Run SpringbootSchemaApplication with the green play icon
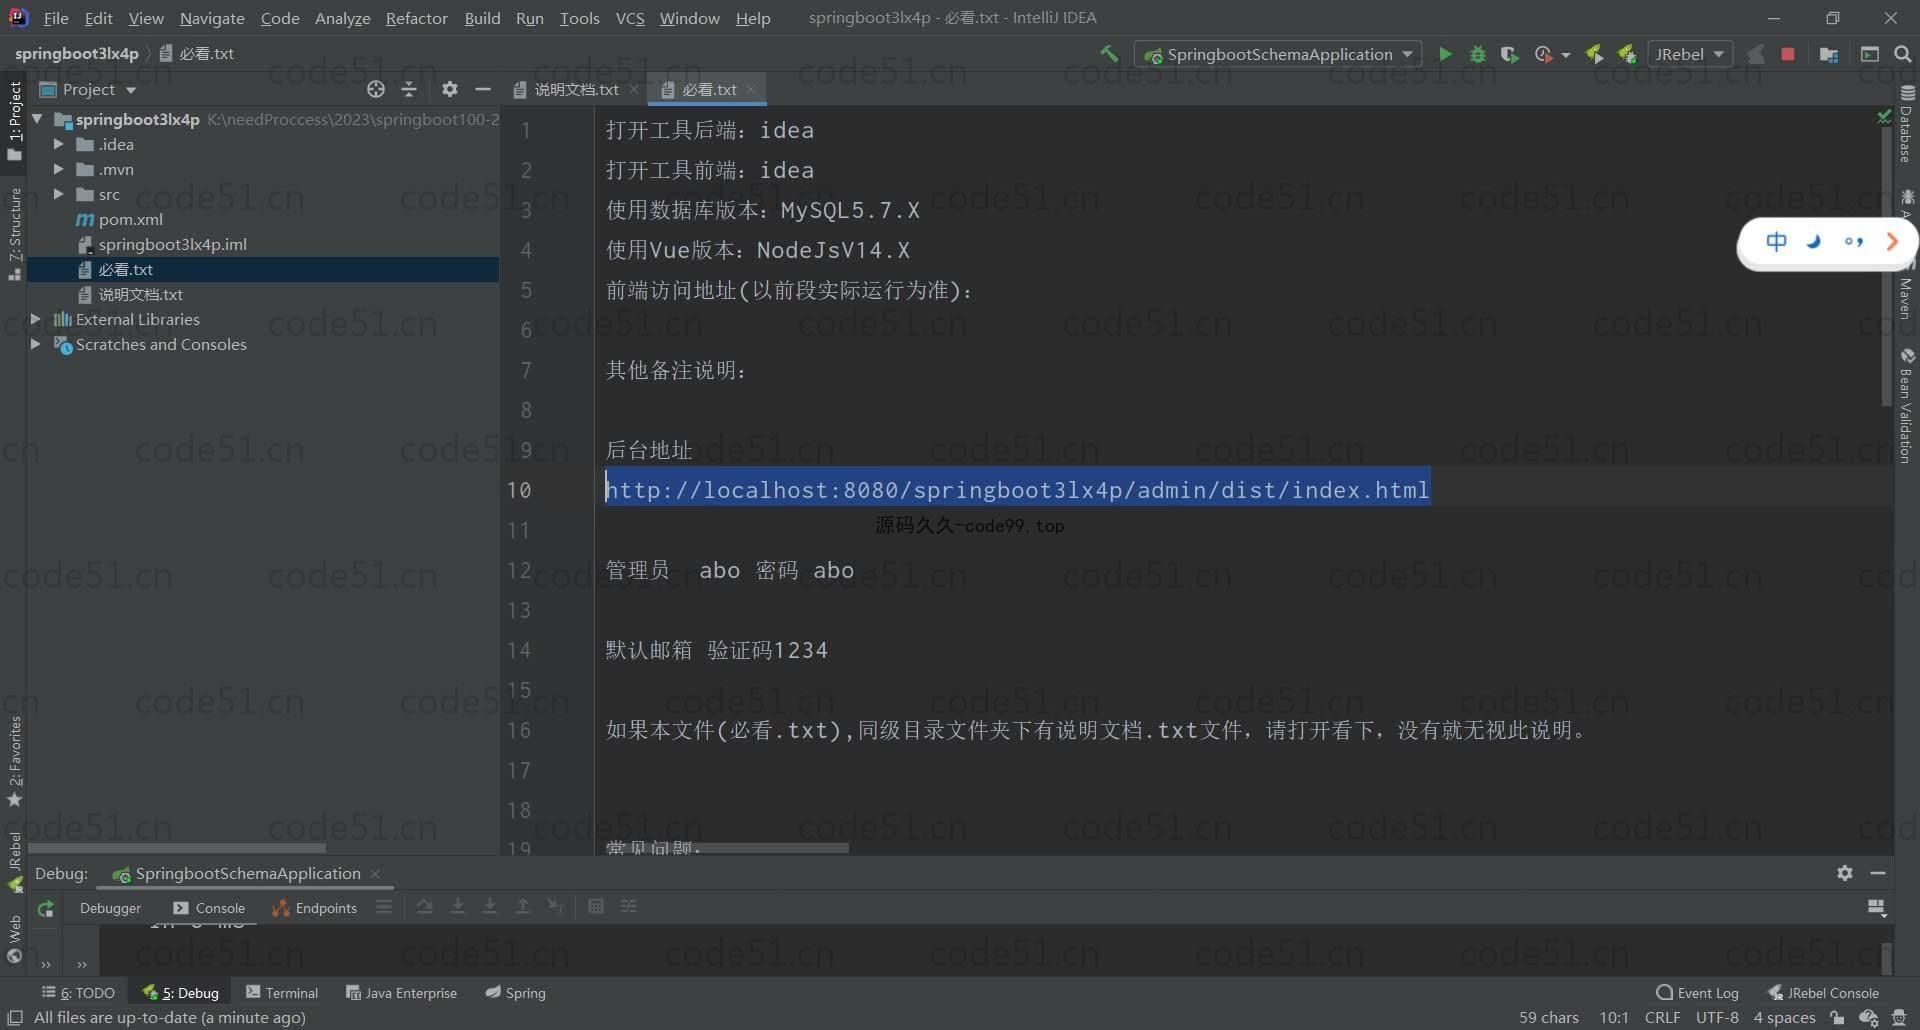This screenshot has width=1920, height=1030. (x=1445, y=54)
